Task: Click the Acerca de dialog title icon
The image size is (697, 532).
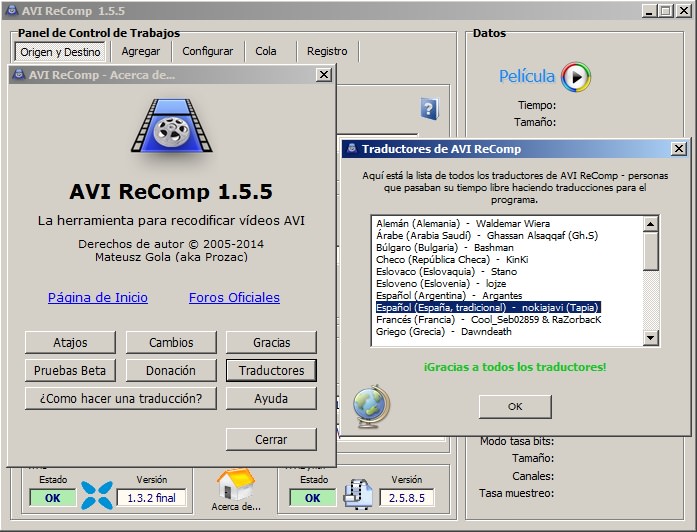Action: (19, 74)
